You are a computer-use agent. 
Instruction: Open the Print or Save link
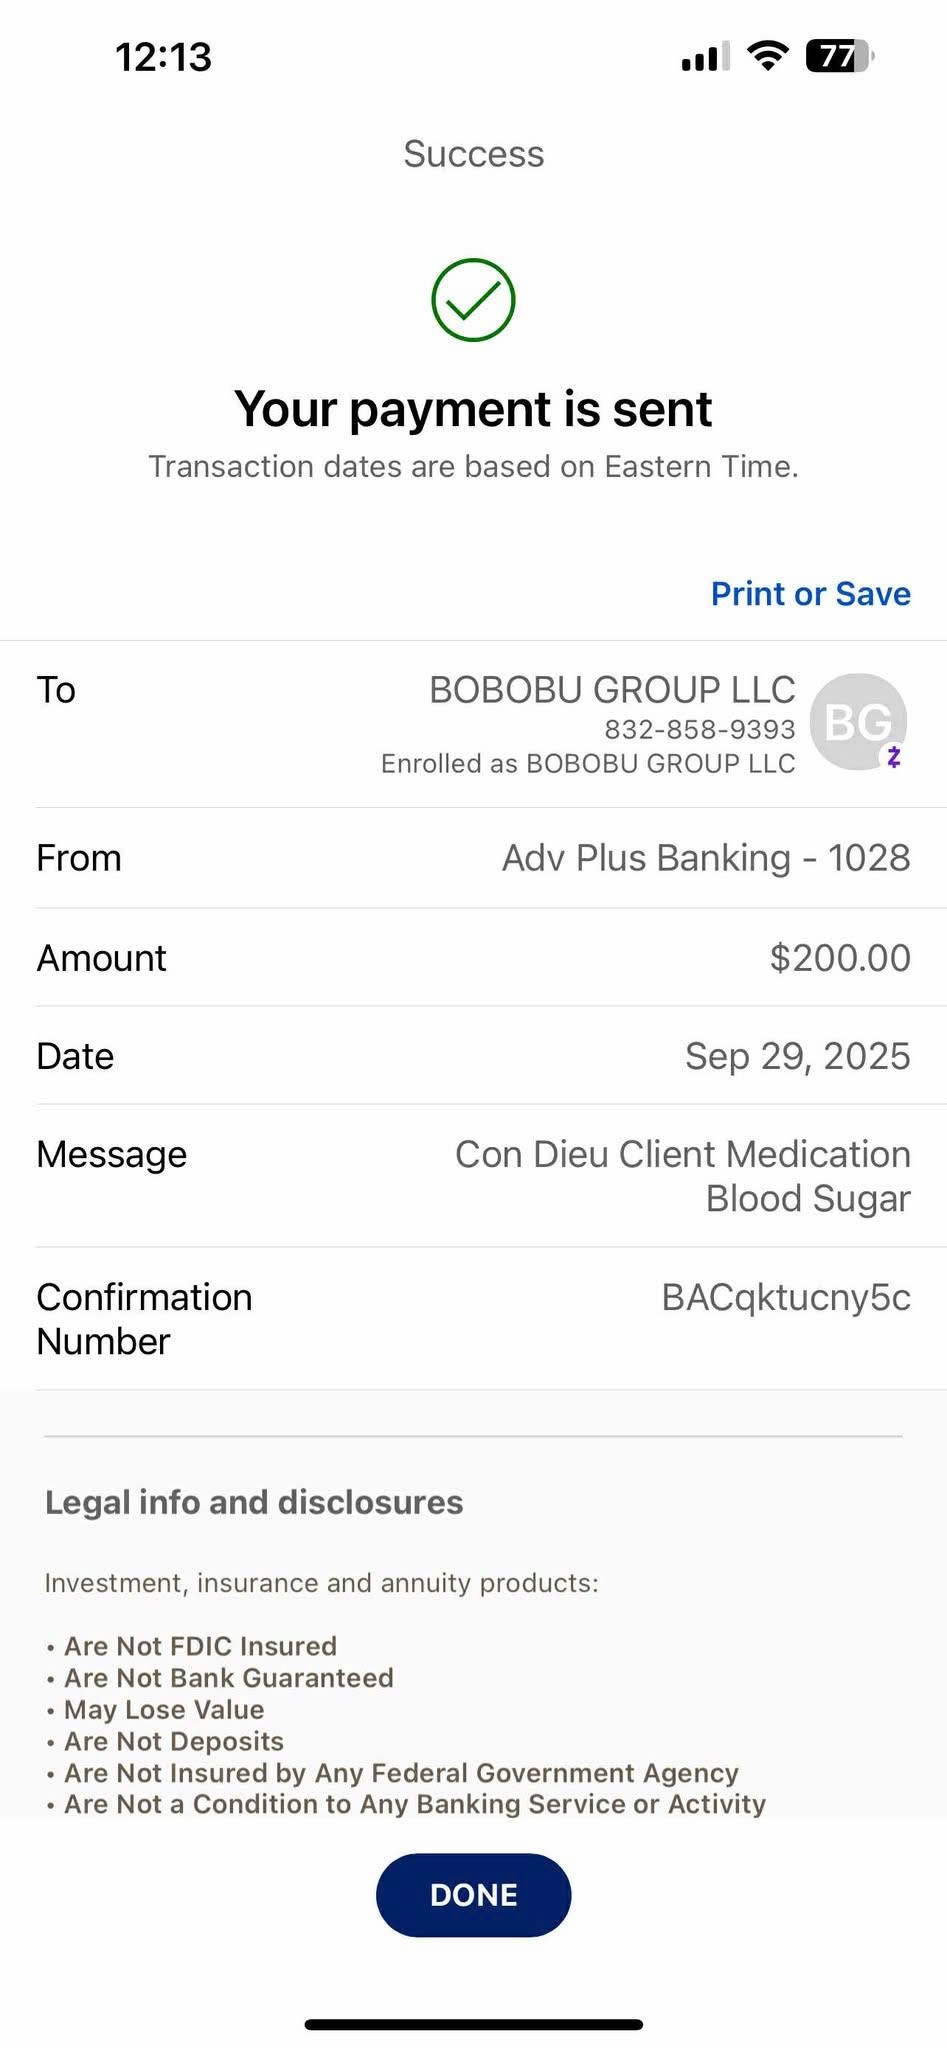pos(810,594)
